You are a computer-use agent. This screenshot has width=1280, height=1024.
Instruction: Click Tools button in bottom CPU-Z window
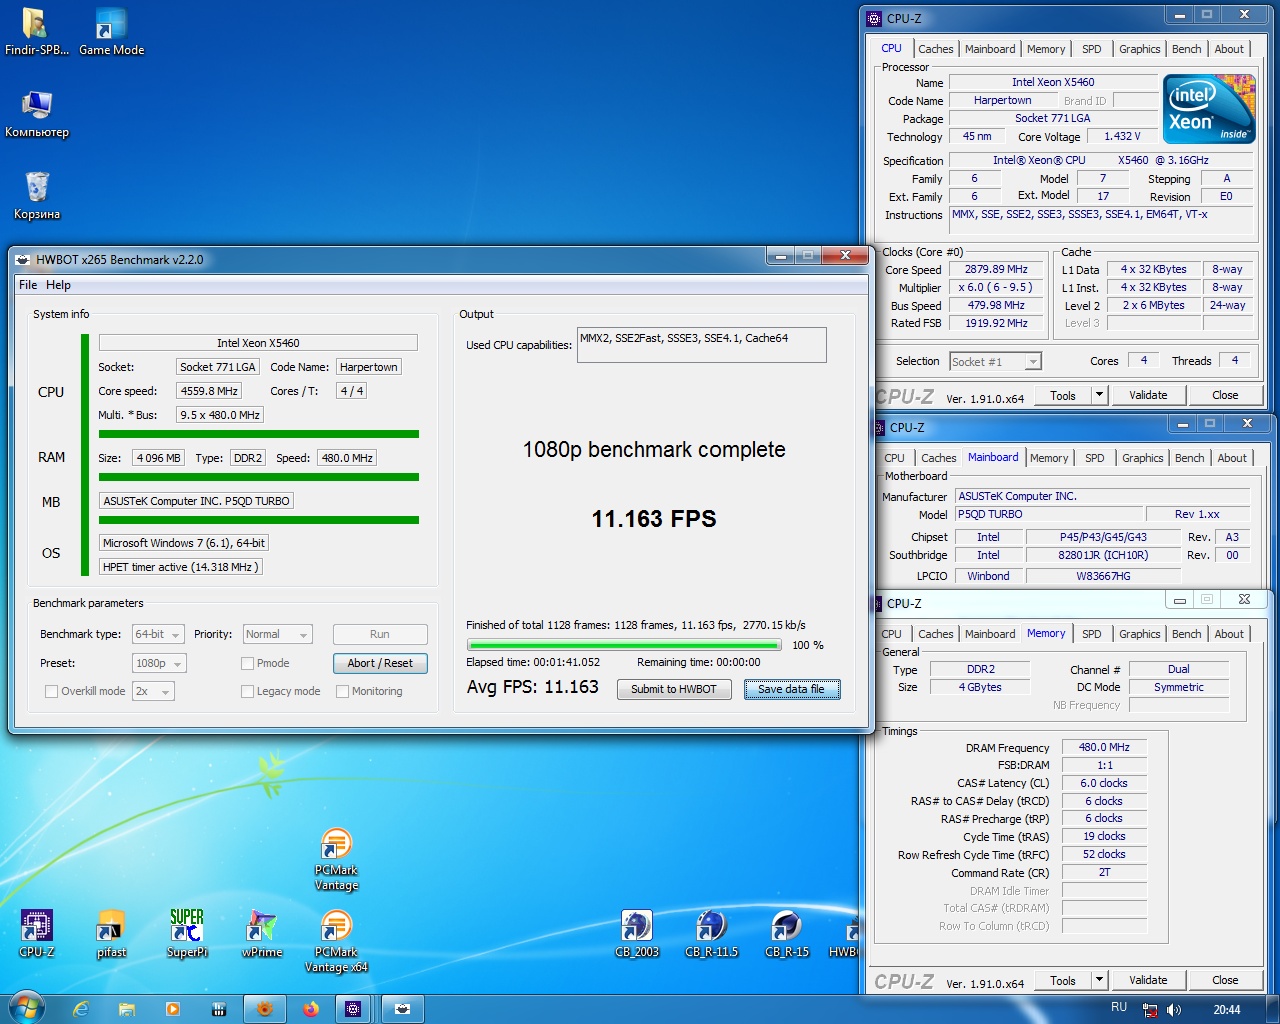click(1063, 980)
